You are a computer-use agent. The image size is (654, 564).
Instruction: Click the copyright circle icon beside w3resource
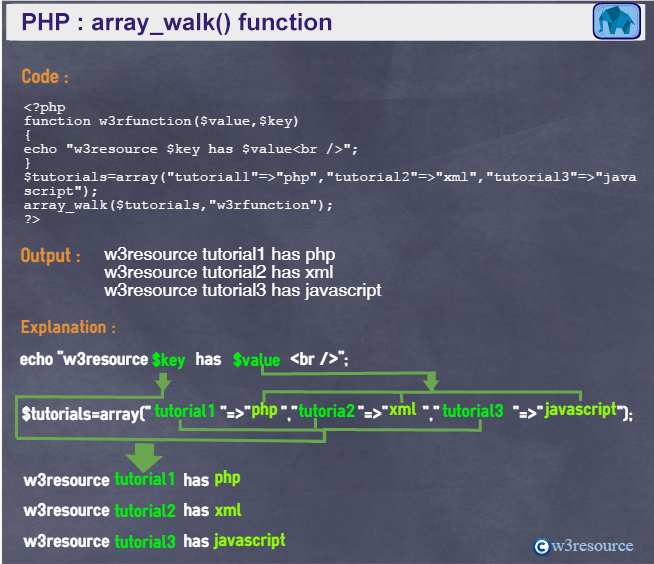[542, 546]
